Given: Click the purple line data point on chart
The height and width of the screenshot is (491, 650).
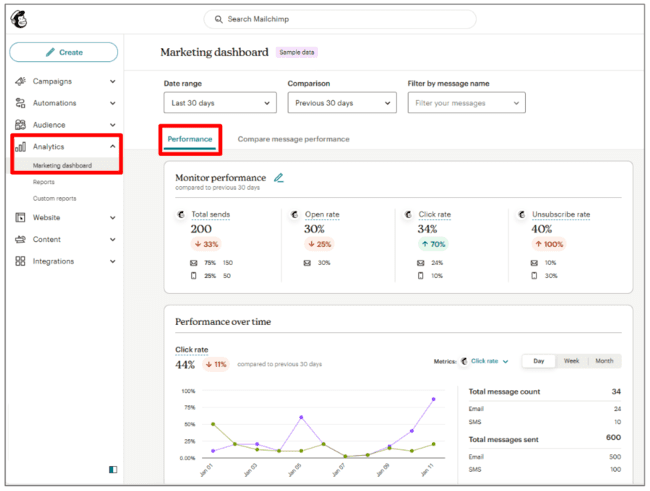Looking at the screenshot, I should tap(300, 417).
